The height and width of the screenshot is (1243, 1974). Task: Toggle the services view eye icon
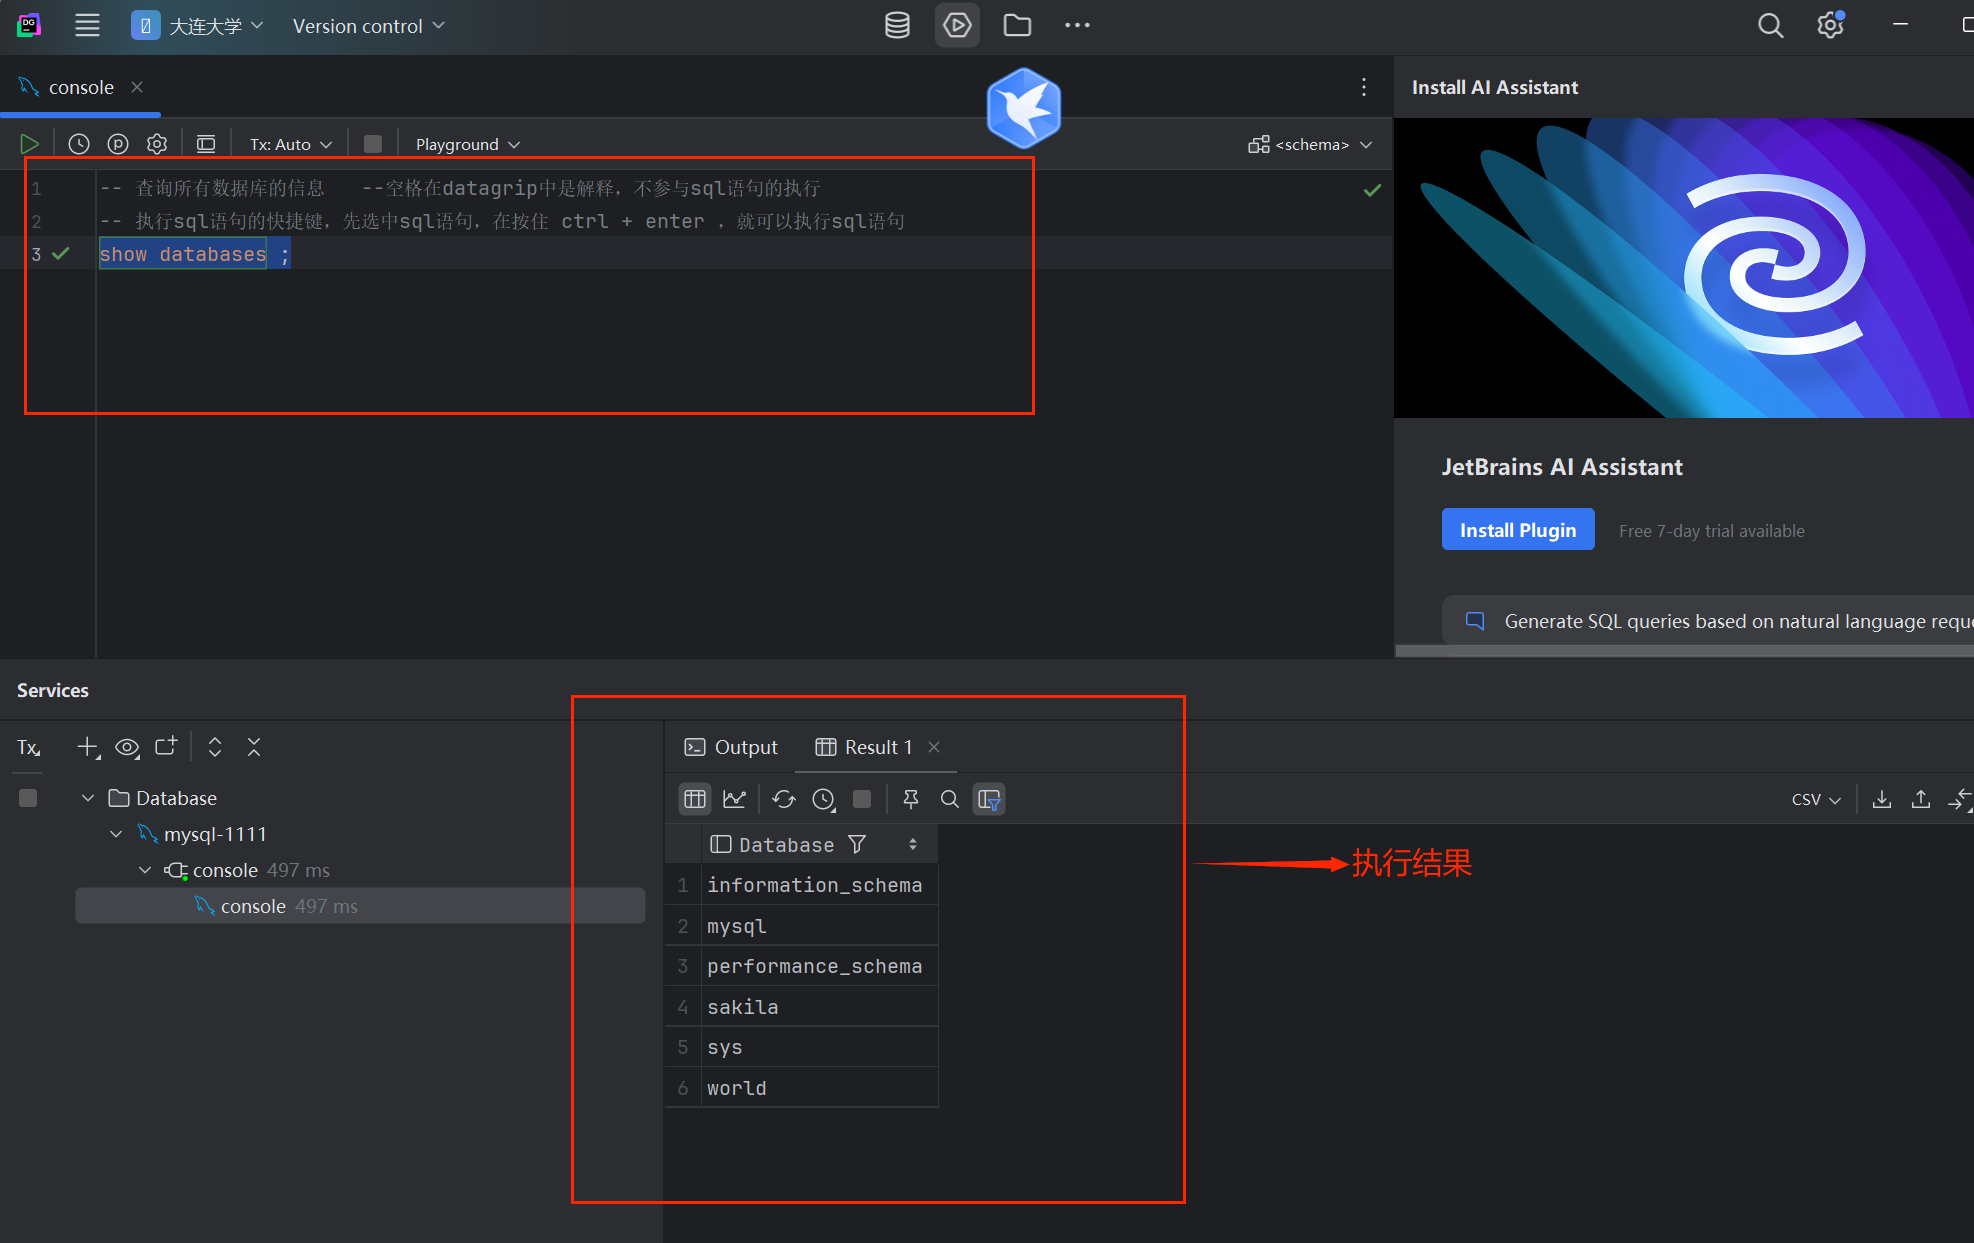pos(127,747)
